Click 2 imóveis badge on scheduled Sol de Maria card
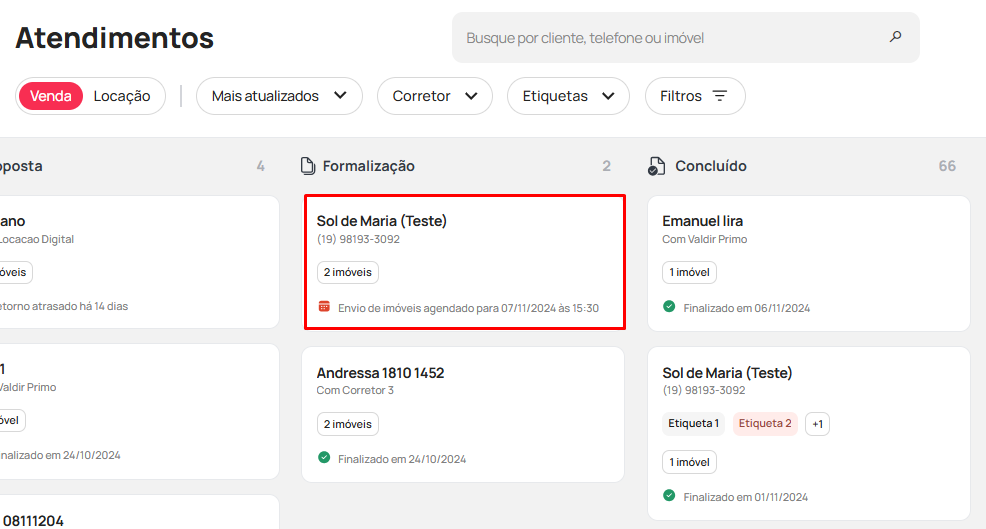This screenshot has height=529, width=986. (x=348, y=272)
